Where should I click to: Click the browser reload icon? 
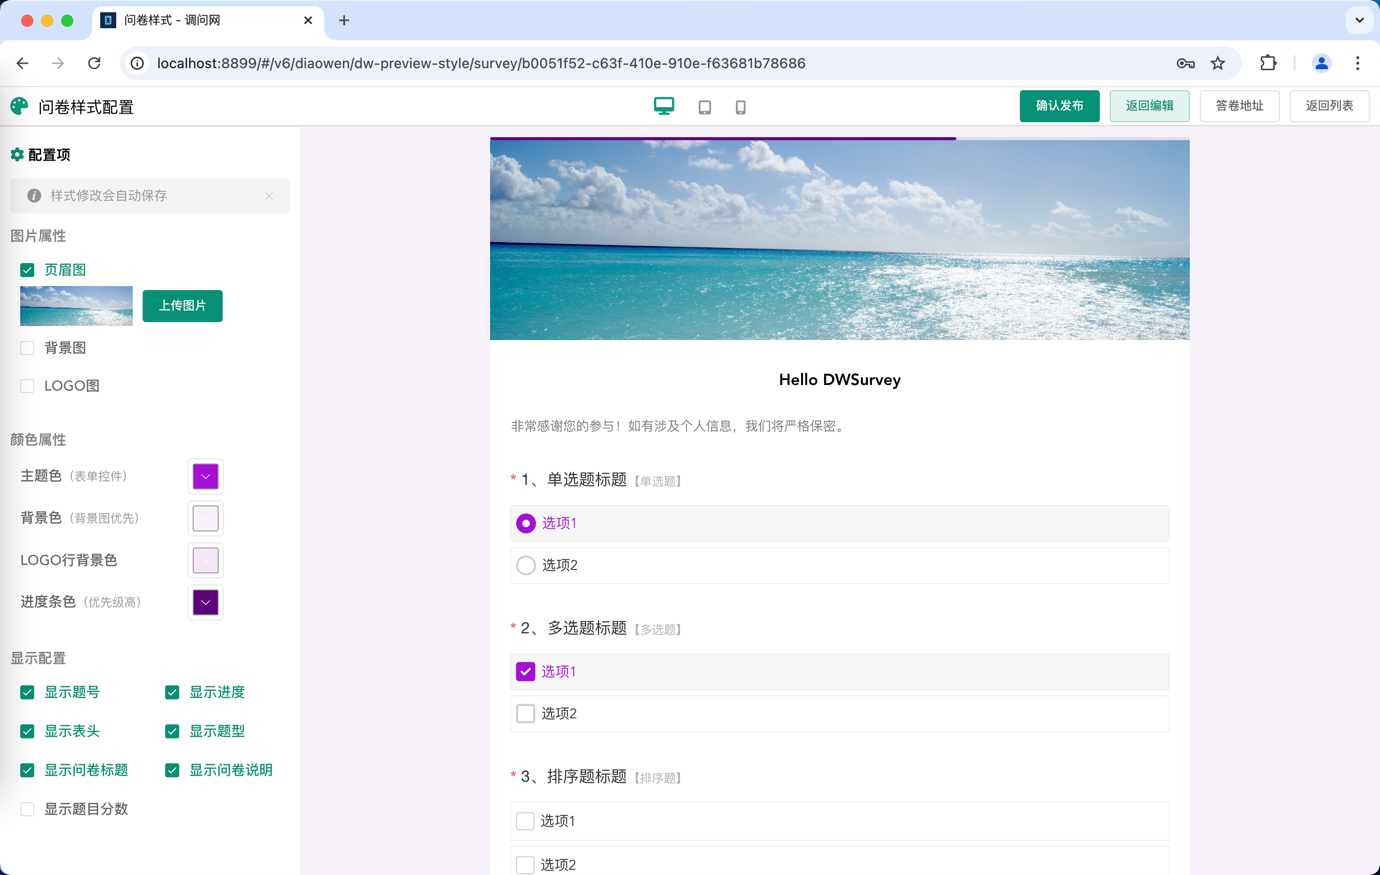tap(94, 63)
